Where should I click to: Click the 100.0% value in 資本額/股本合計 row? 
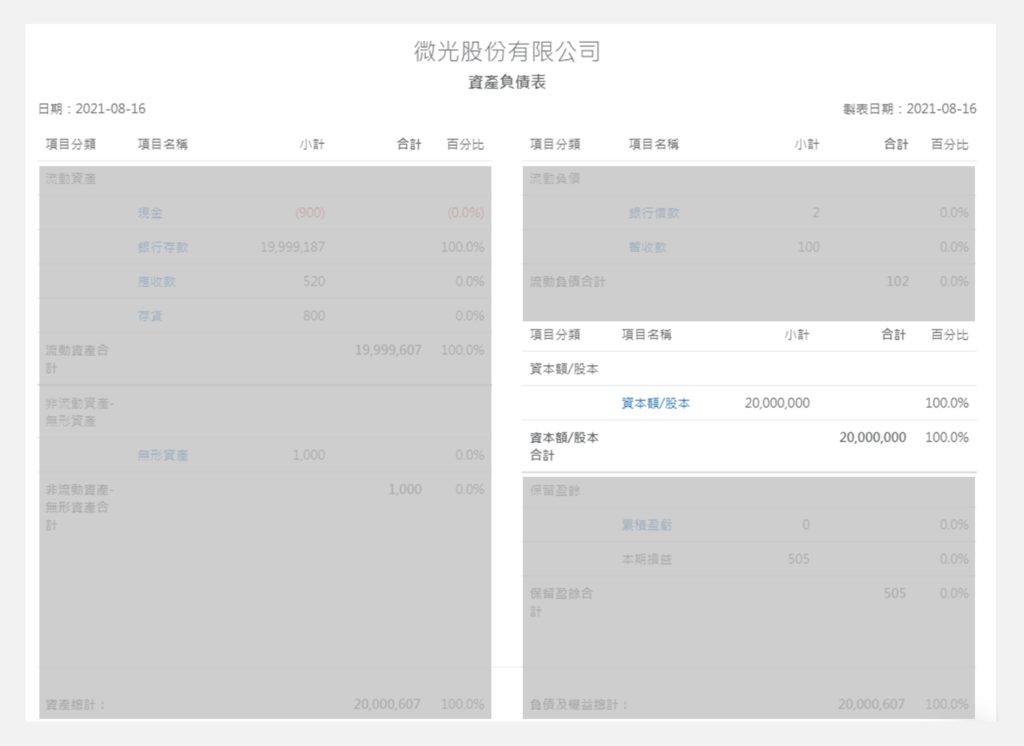[947, 438]
